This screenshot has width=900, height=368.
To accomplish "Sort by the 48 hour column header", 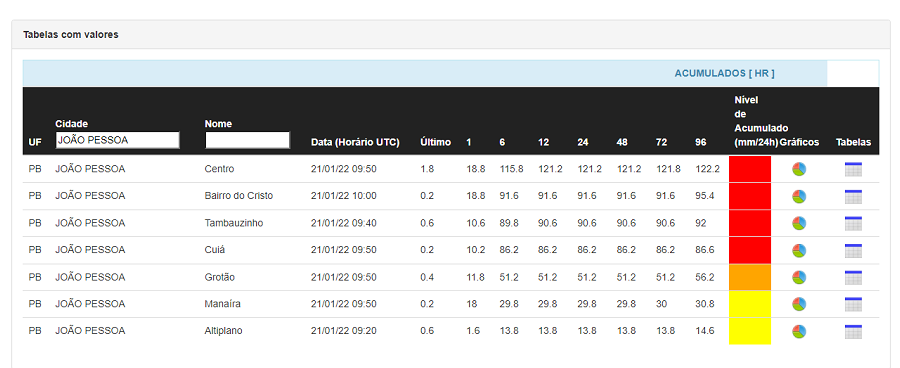I will pyautogui.click(x=622, y=142).
